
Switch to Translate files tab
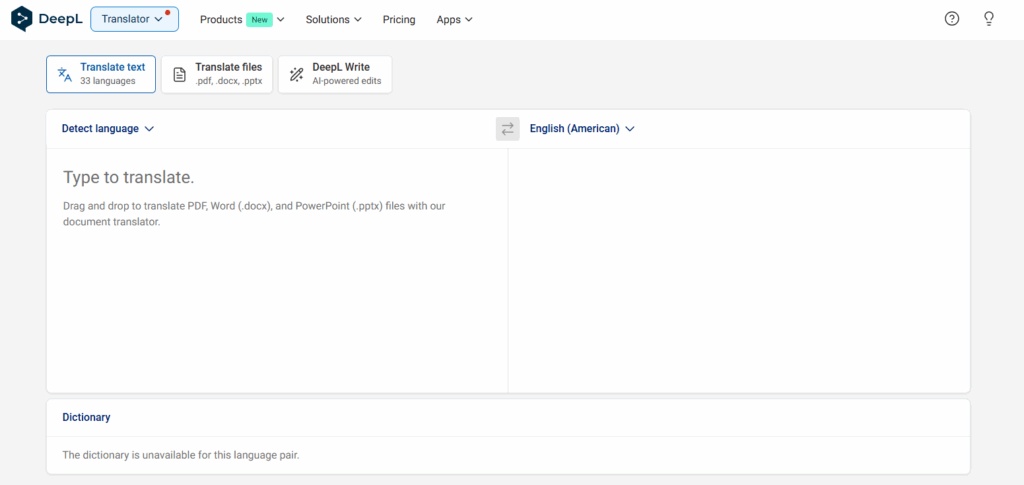point(217,74)
